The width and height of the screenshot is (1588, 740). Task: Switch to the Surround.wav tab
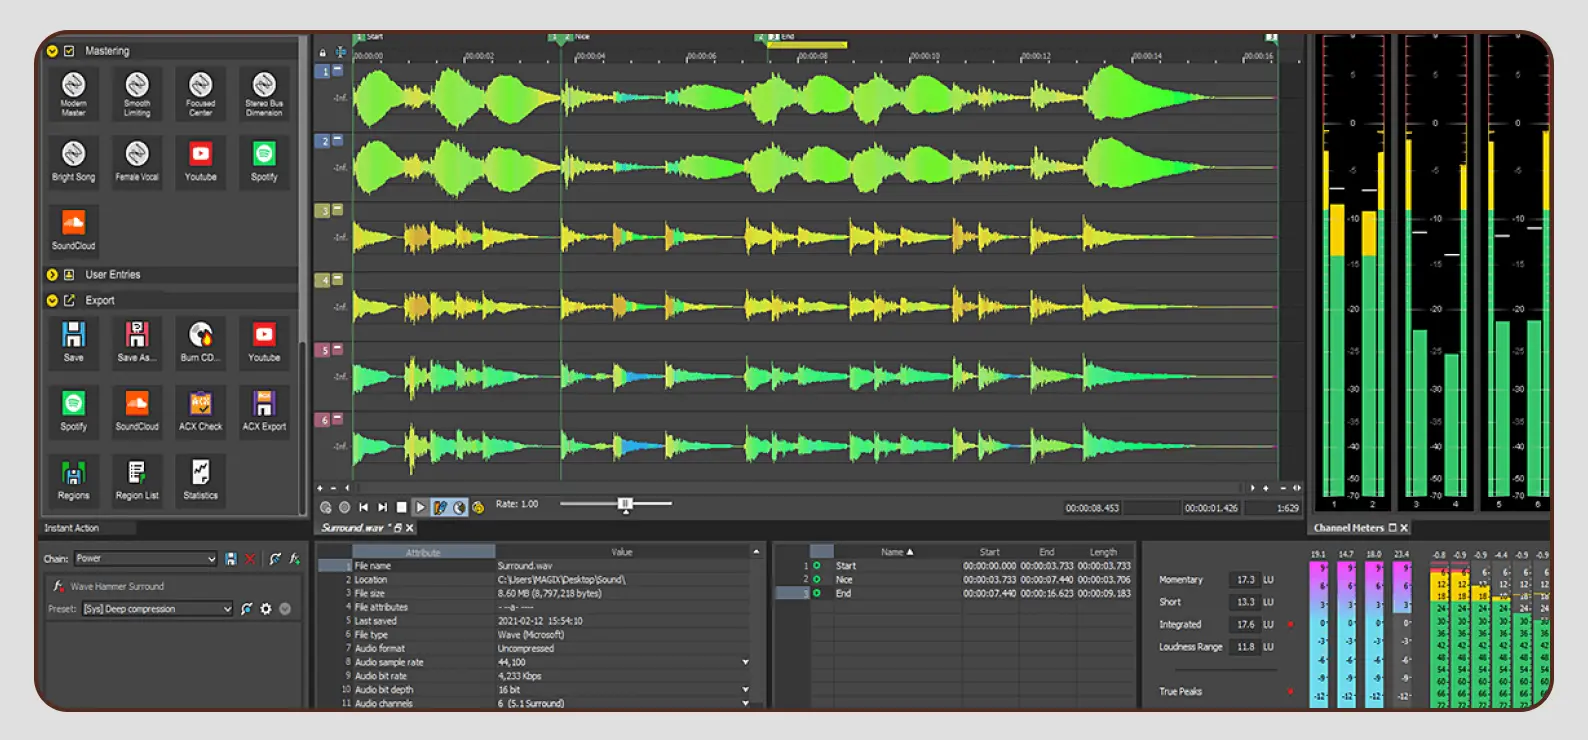click(353, 528)
